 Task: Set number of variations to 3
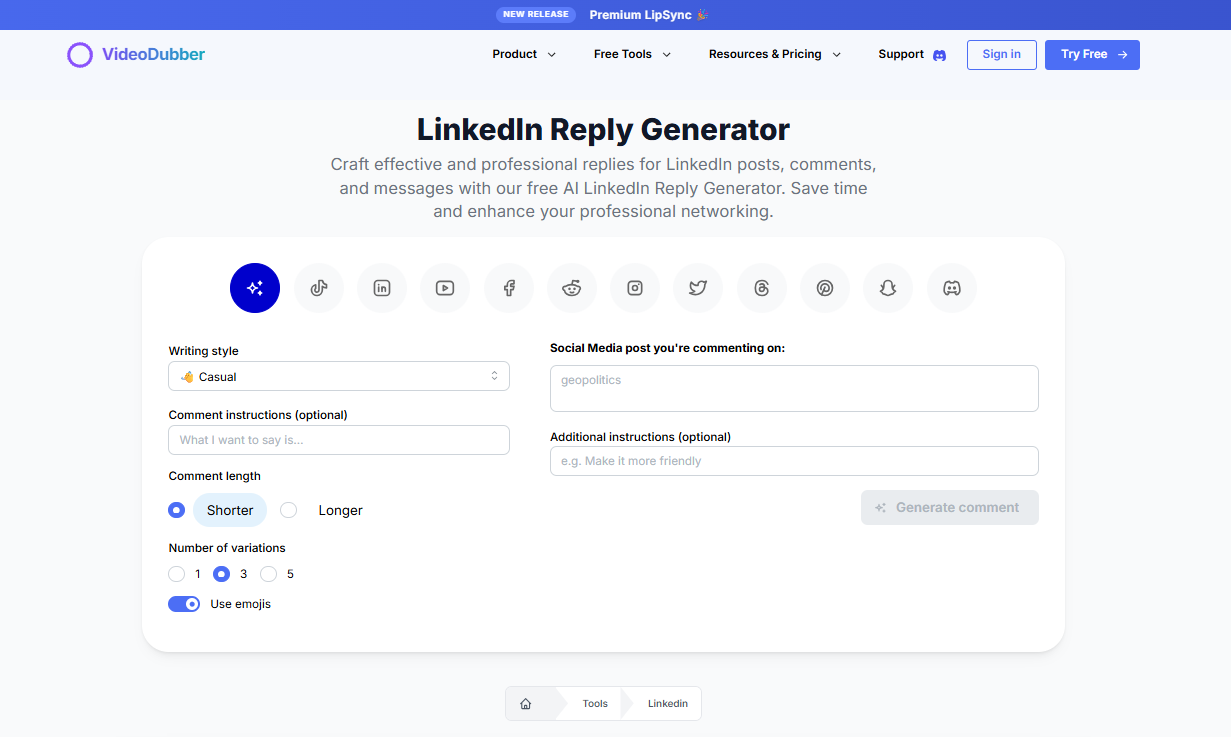point(222,574)
